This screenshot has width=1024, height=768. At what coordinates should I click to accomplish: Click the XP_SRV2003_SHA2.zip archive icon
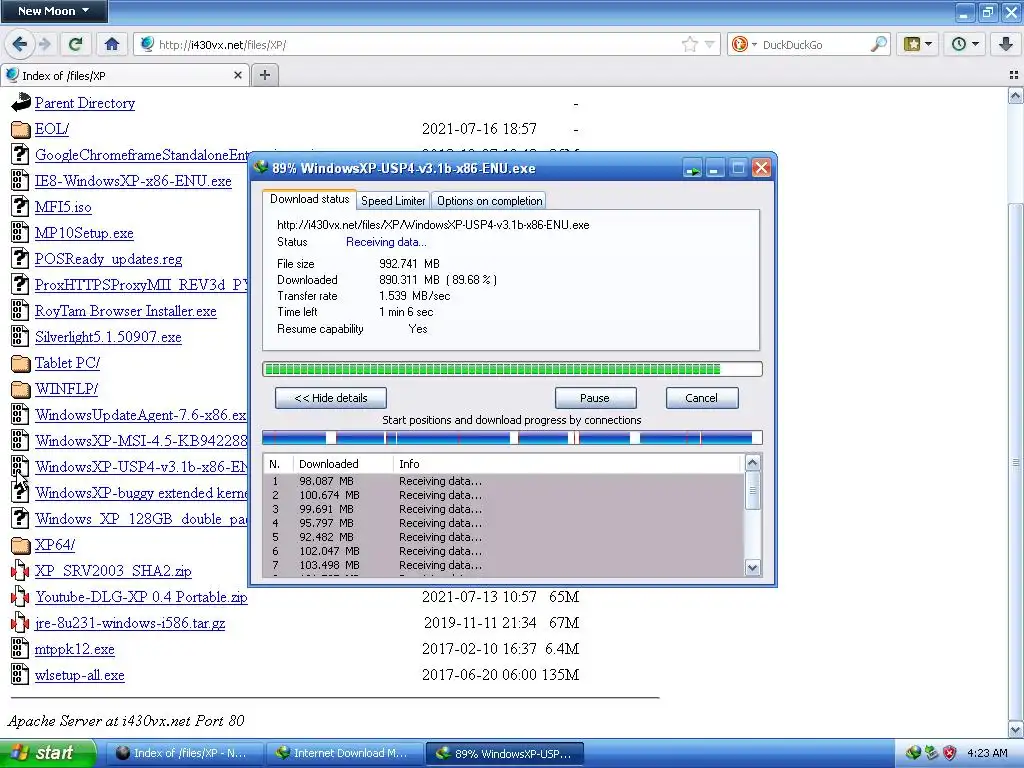pos(20,571)
